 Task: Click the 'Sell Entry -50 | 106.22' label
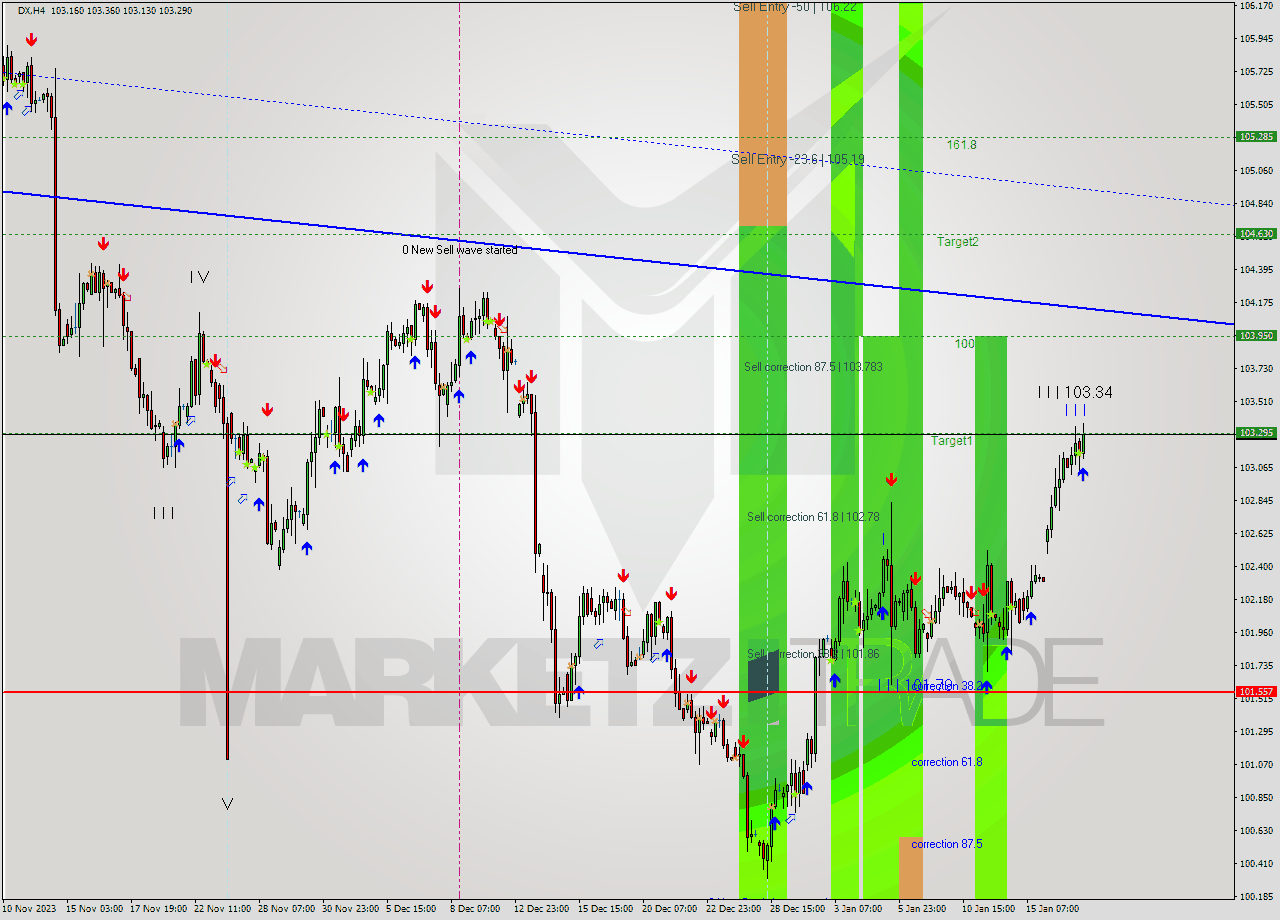point(795,6)
